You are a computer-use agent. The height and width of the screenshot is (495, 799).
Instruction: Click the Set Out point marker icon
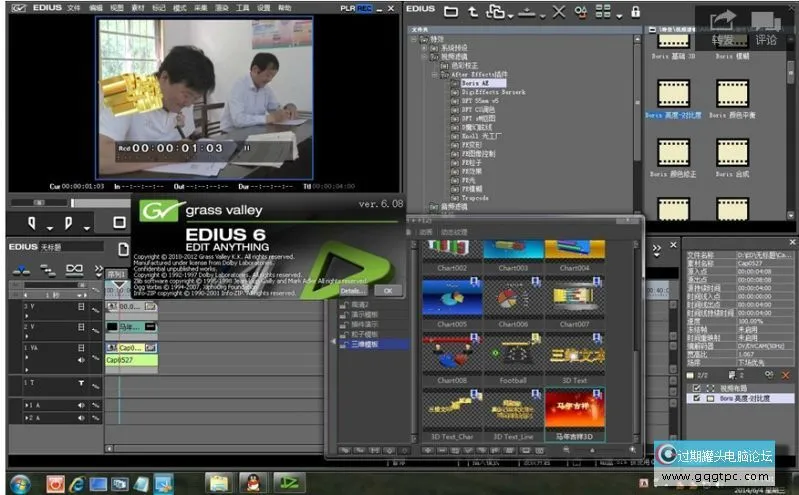point(70,223)
